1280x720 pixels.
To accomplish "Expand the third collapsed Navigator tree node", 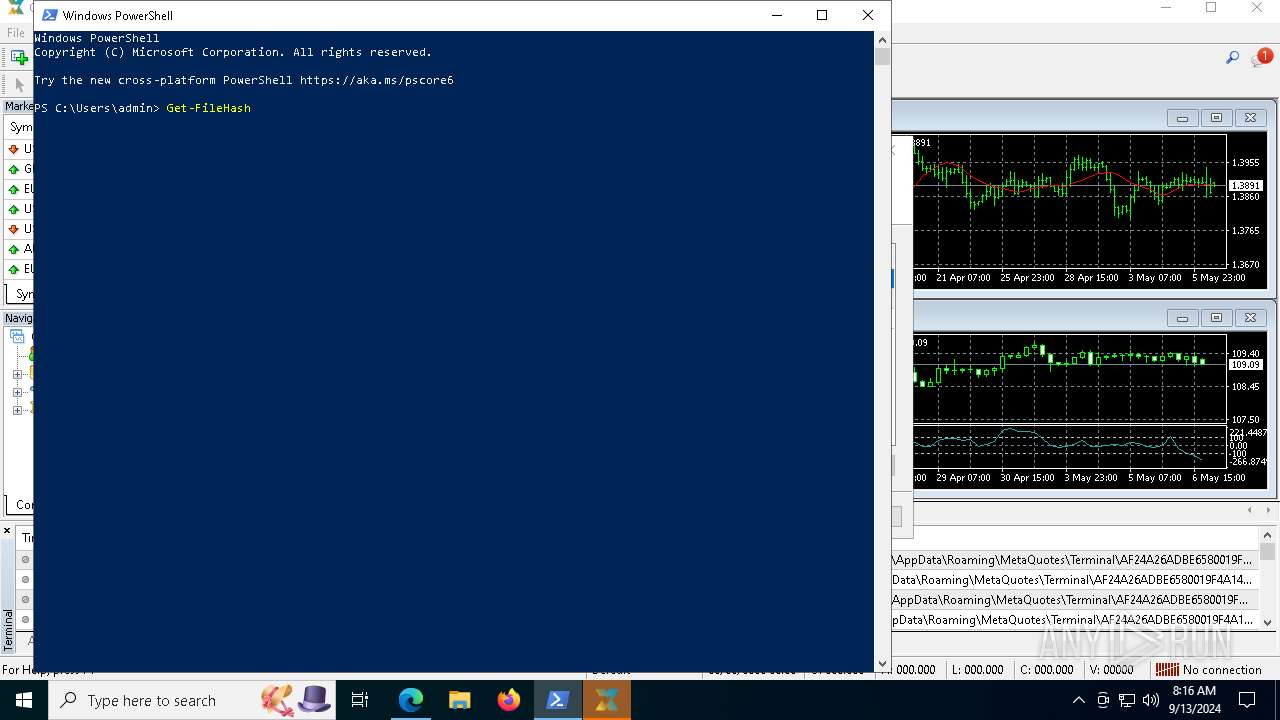I will (17, 409).
